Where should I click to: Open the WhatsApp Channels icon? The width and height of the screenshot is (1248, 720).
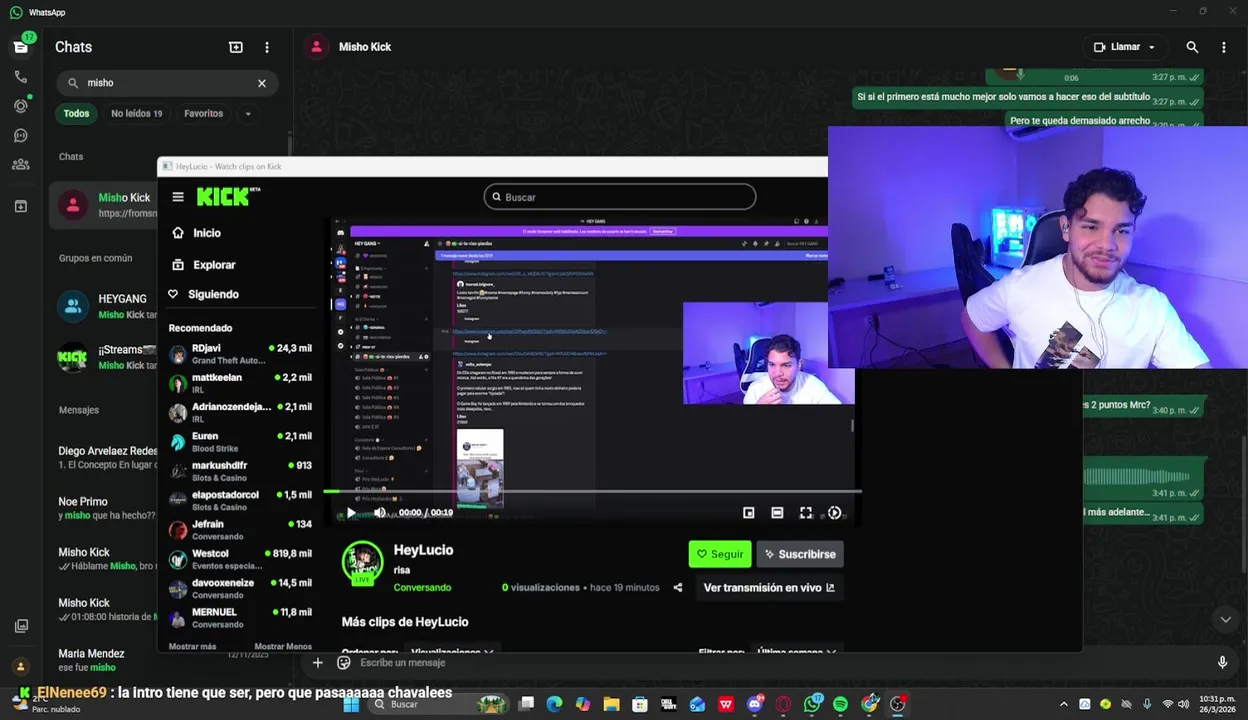[21, 135]
